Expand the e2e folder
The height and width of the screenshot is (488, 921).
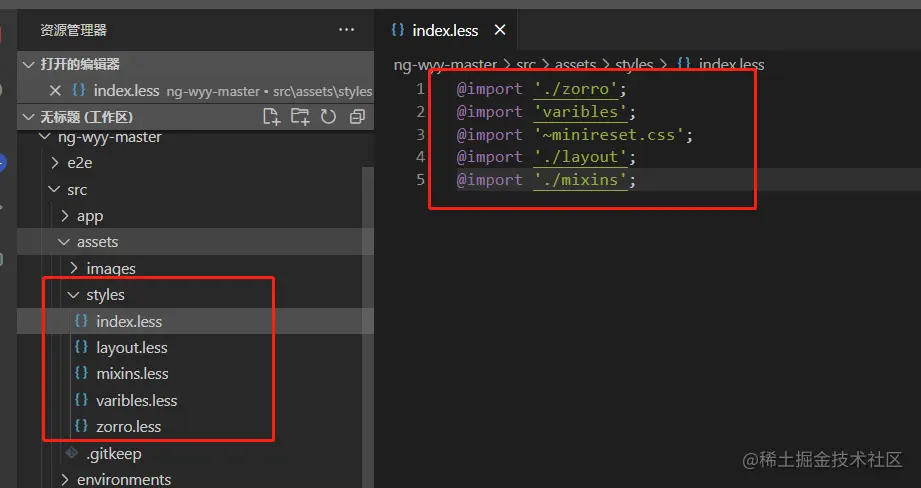[x=55, y=163]
